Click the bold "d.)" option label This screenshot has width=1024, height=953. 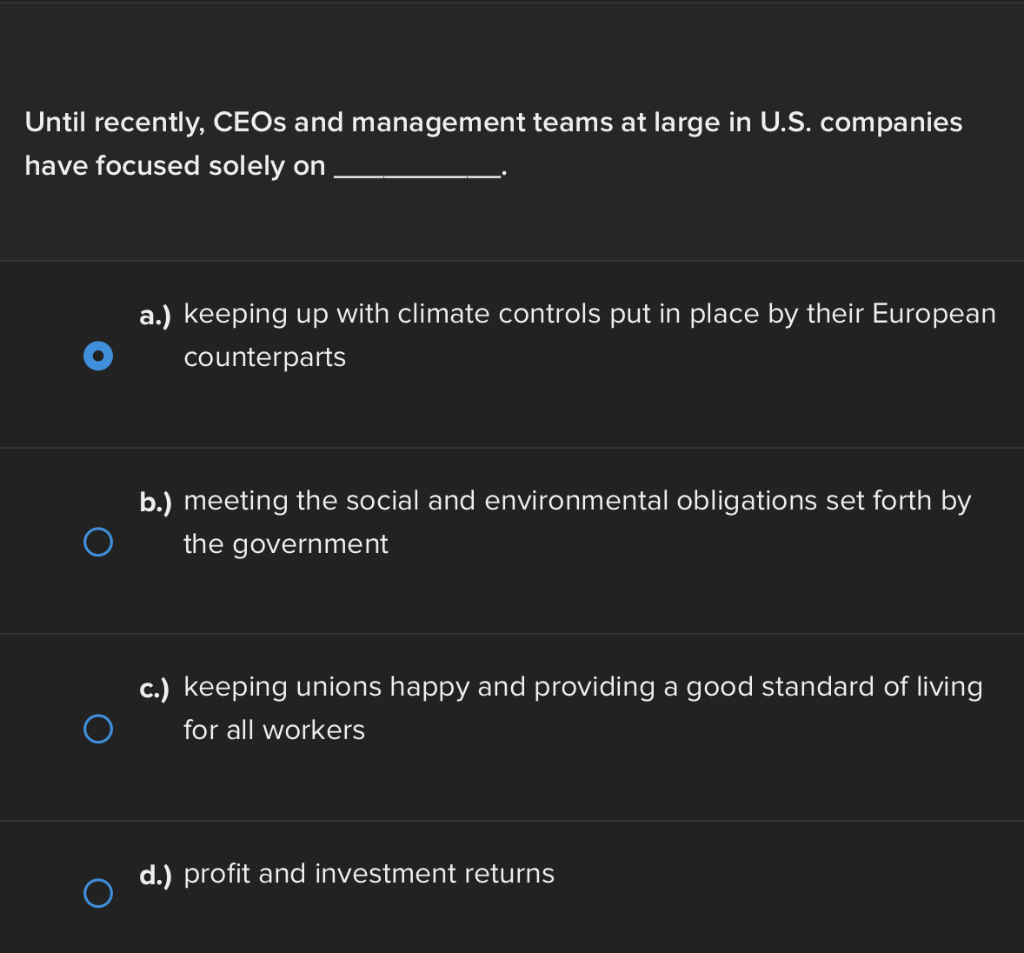155,875
